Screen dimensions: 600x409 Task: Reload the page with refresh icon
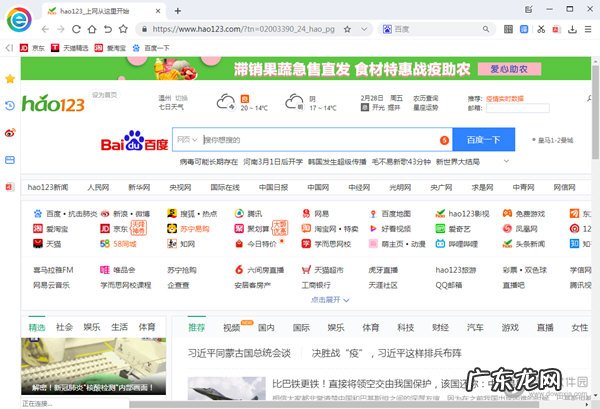[x=76, y=29]
